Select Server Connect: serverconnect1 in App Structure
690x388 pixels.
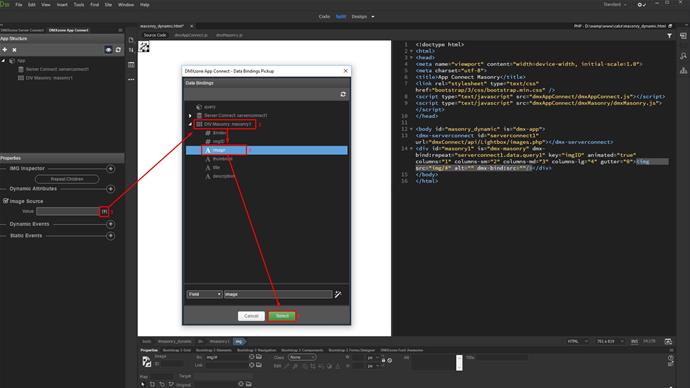(53, 70)
